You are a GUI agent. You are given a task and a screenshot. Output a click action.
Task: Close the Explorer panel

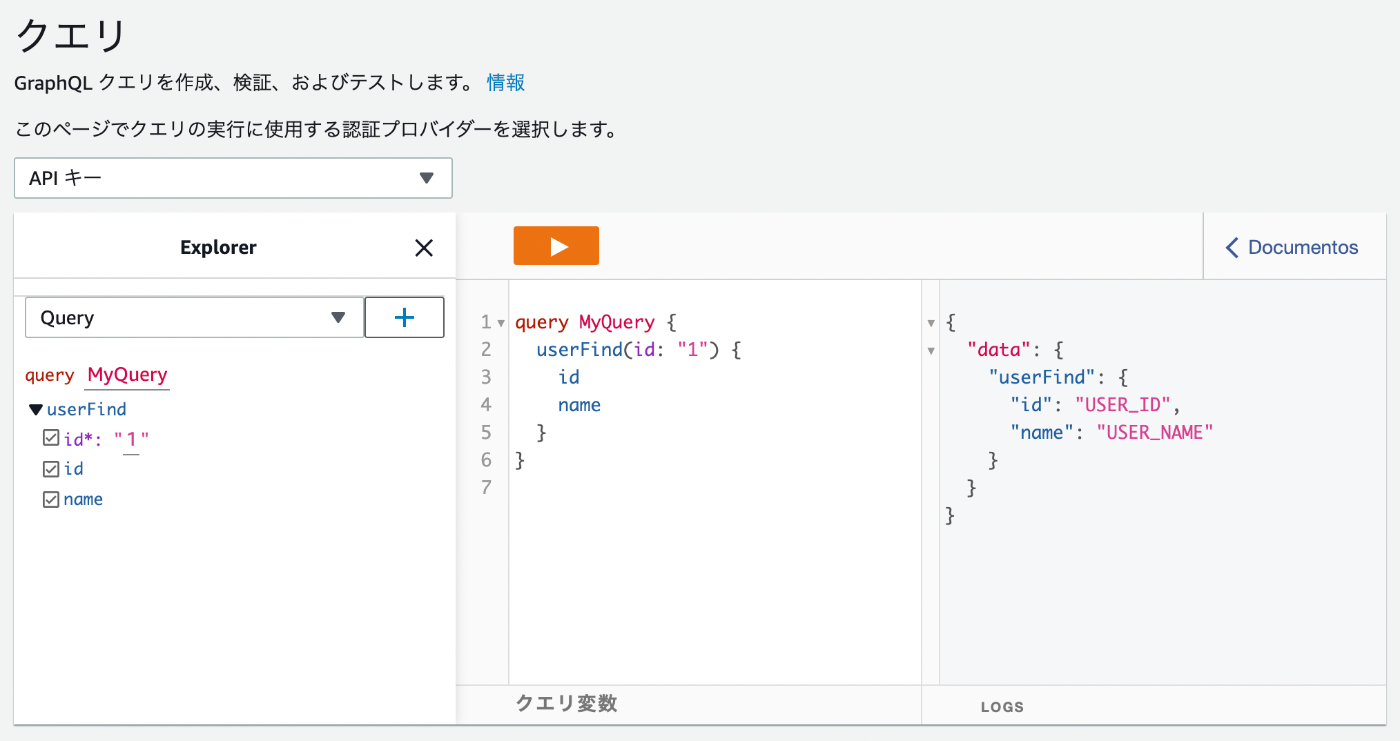click(x=424, y=248)
